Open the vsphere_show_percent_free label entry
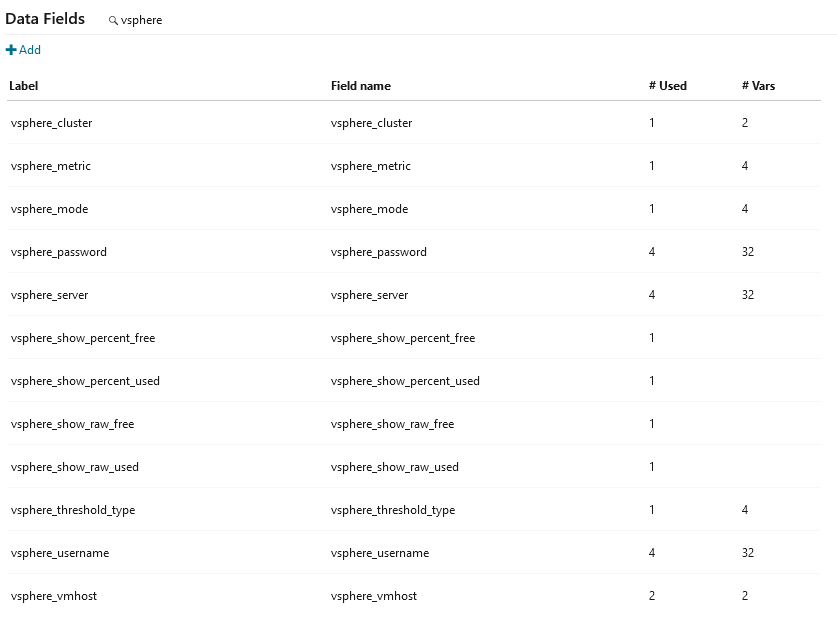The height and width of the screenshot is (624, 837). click(x=83, y=338)
